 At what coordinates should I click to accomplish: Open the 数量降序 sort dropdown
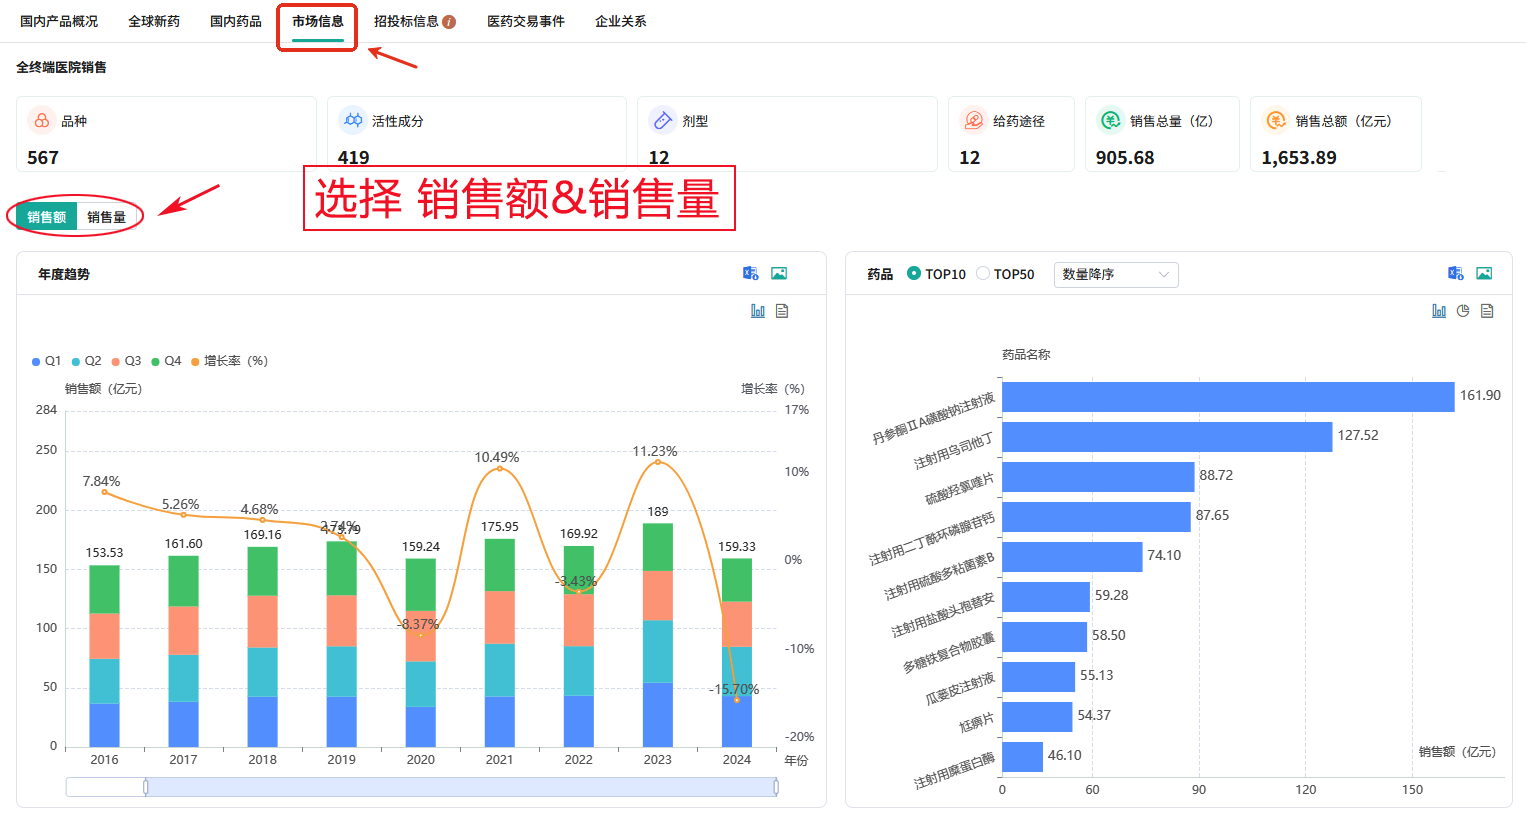[1115, 274]
